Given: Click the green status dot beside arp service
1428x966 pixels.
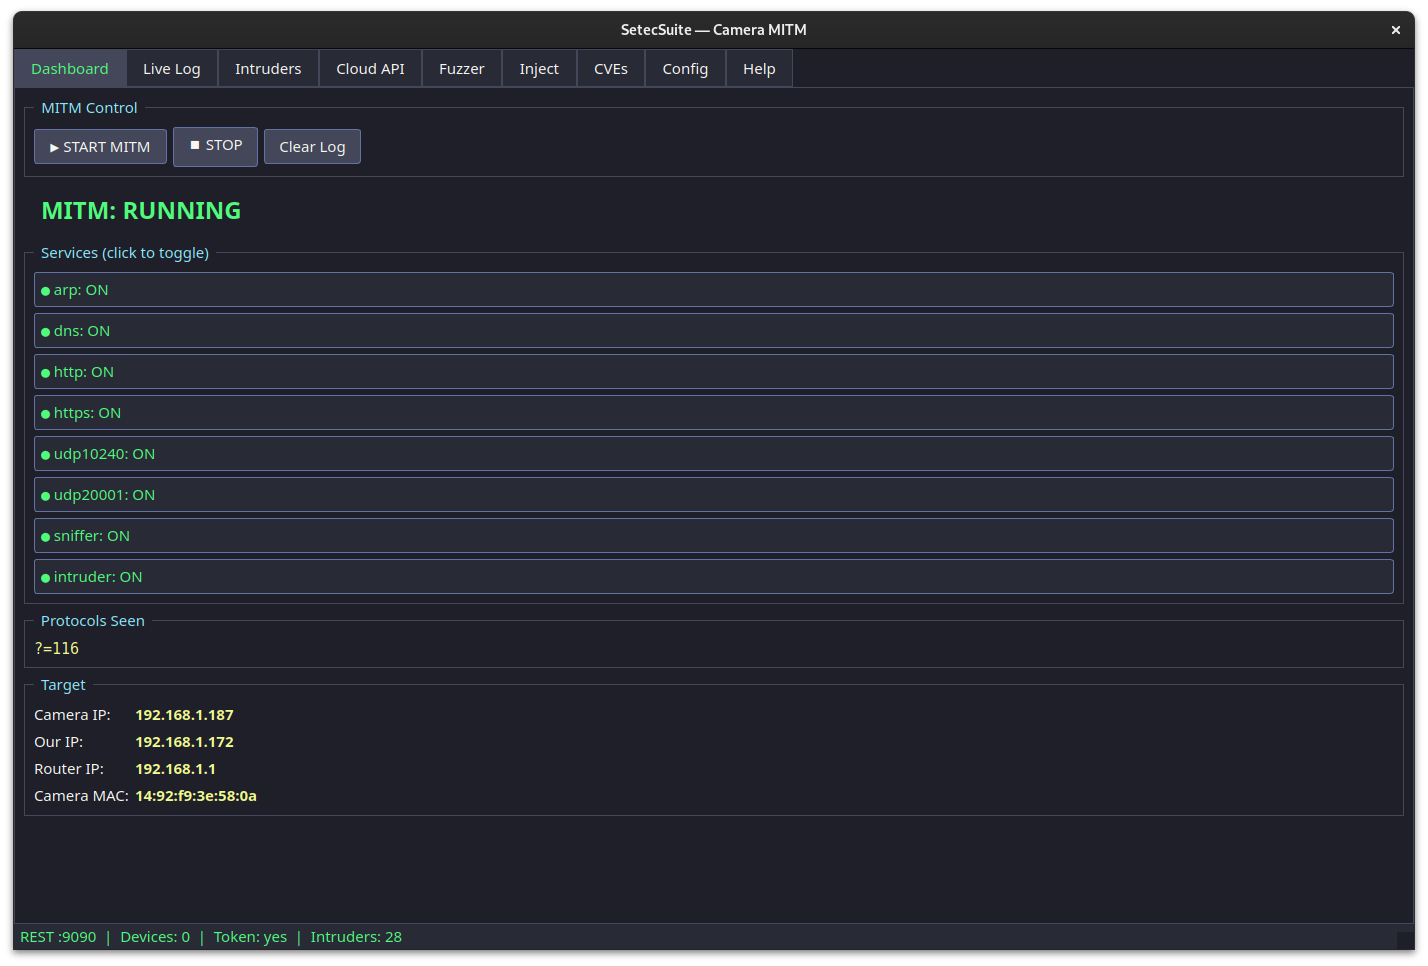Looking at the screenshot, I should coord(45,290).
